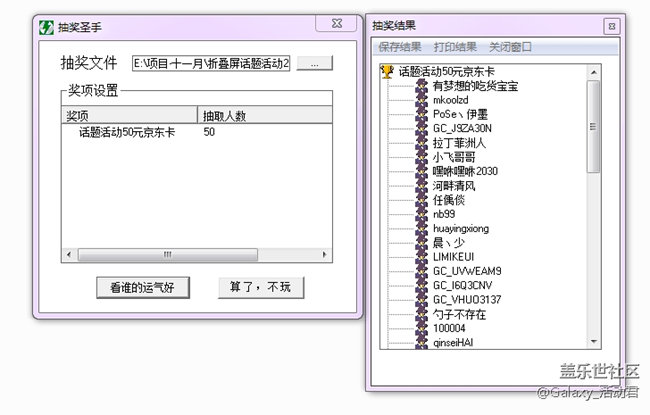
Task: Click the 算了，不玩 cancel button
Action: 261,287
